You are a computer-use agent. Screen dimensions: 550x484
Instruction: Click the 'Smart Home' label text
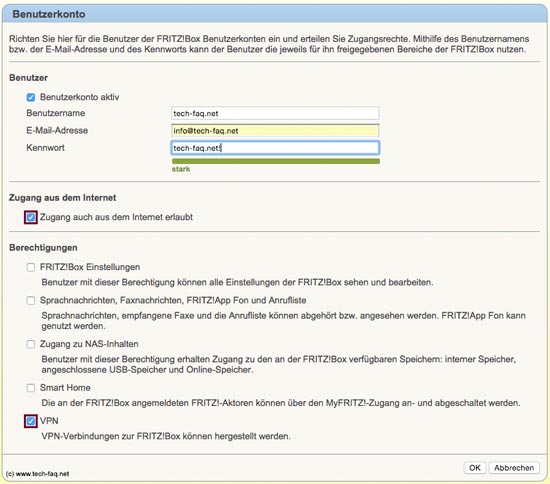point(65,388)
